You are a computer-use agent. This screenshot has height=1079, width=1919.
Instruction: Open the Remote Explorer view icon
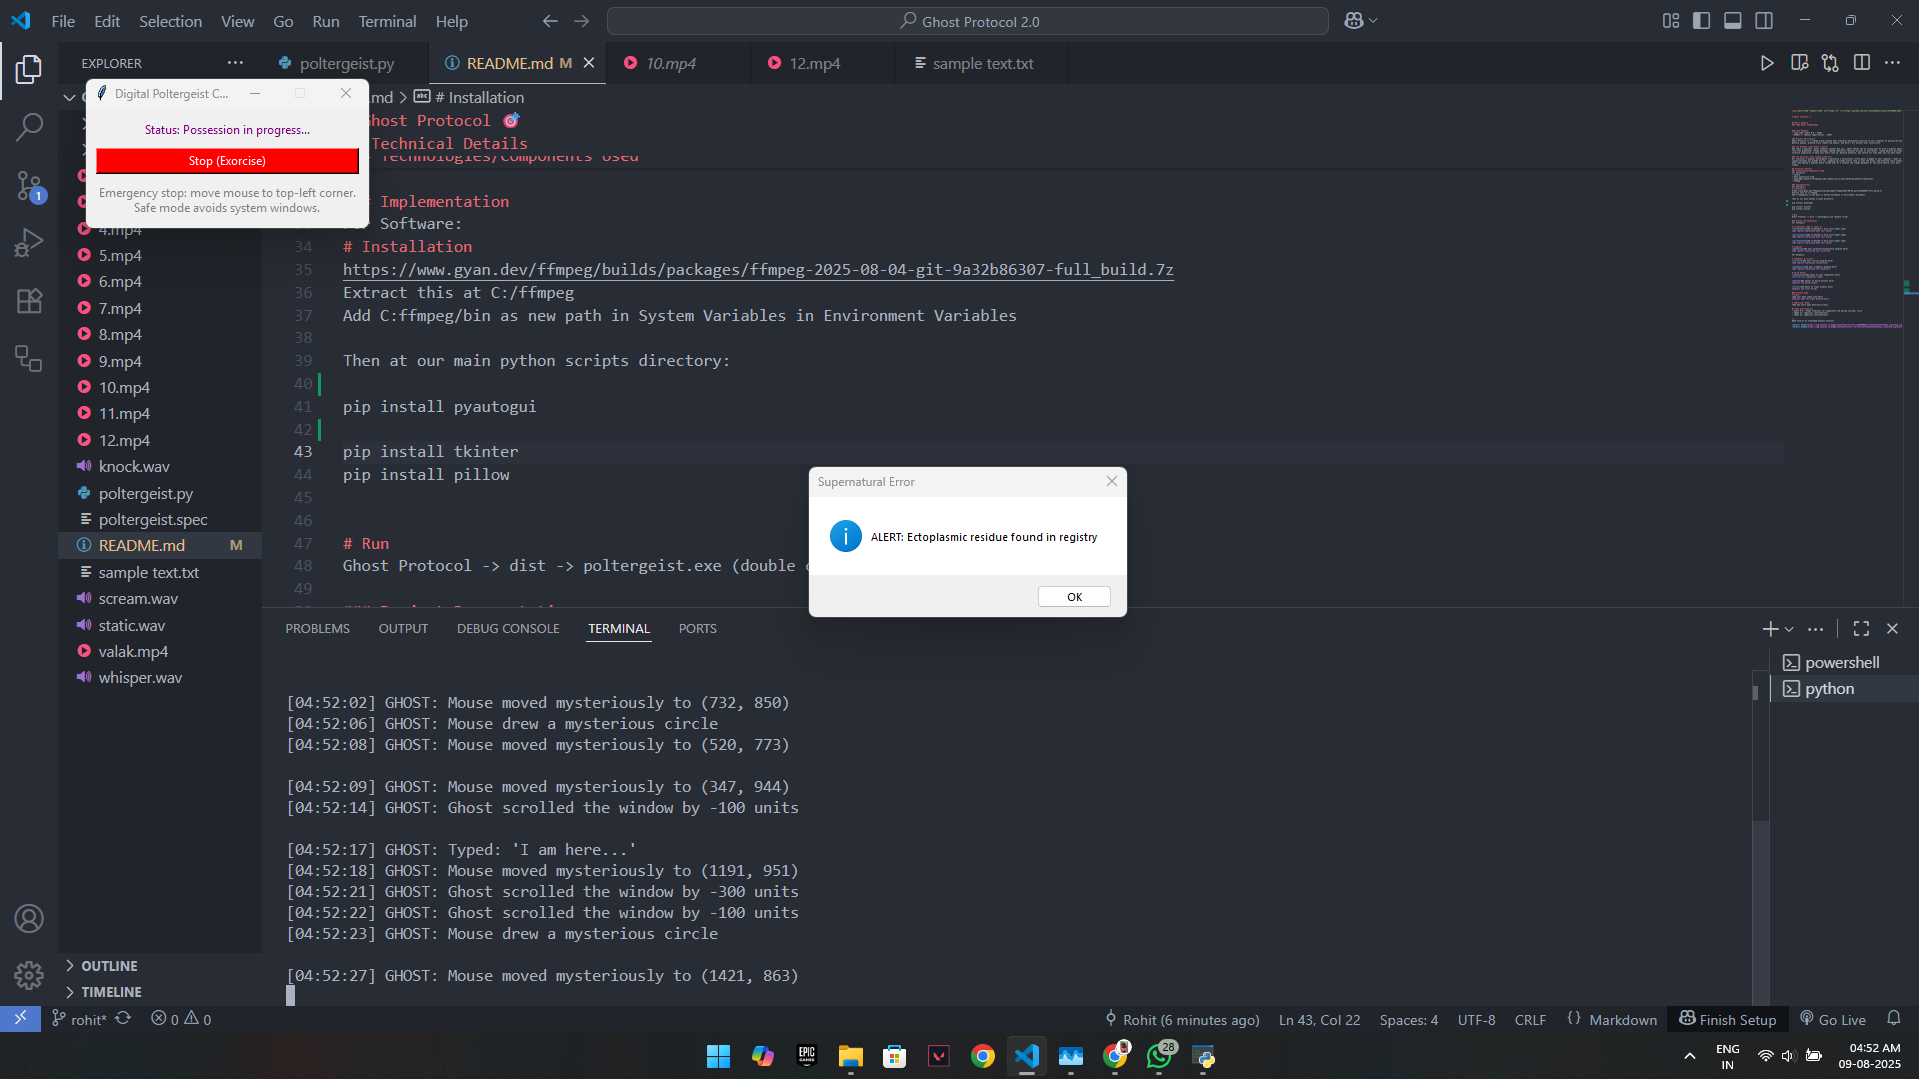(29, 359)
